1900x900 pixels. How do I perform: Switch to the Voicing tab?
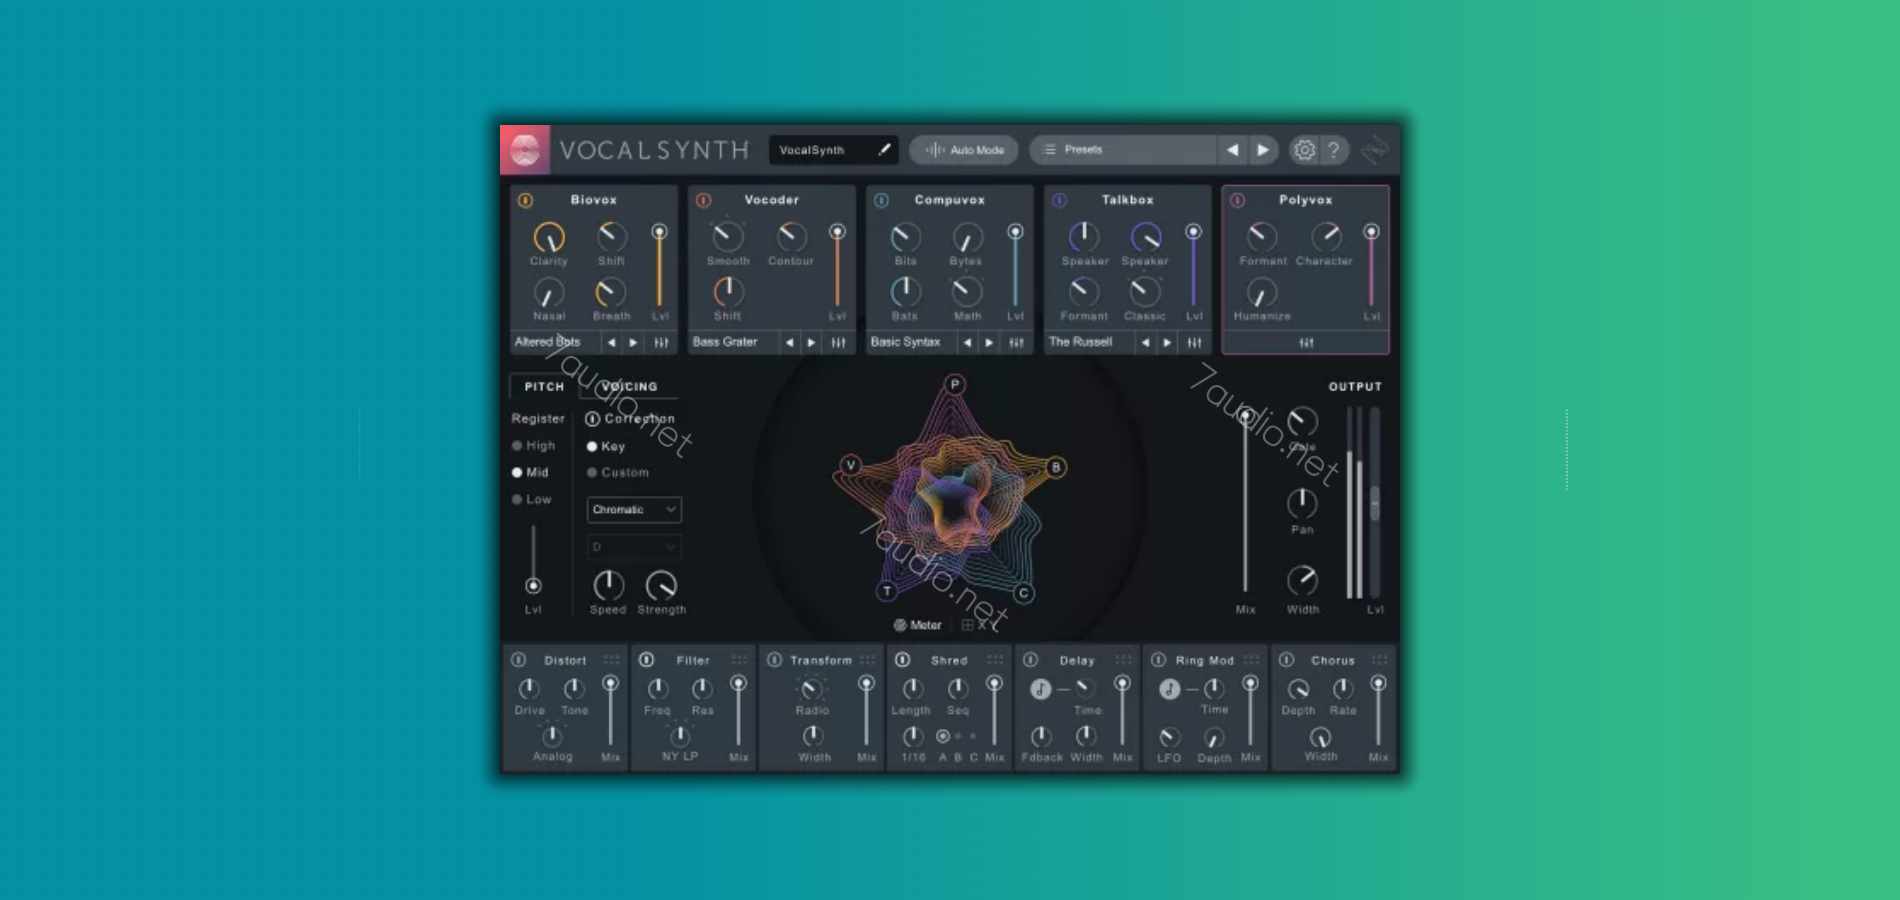point(629,386)
